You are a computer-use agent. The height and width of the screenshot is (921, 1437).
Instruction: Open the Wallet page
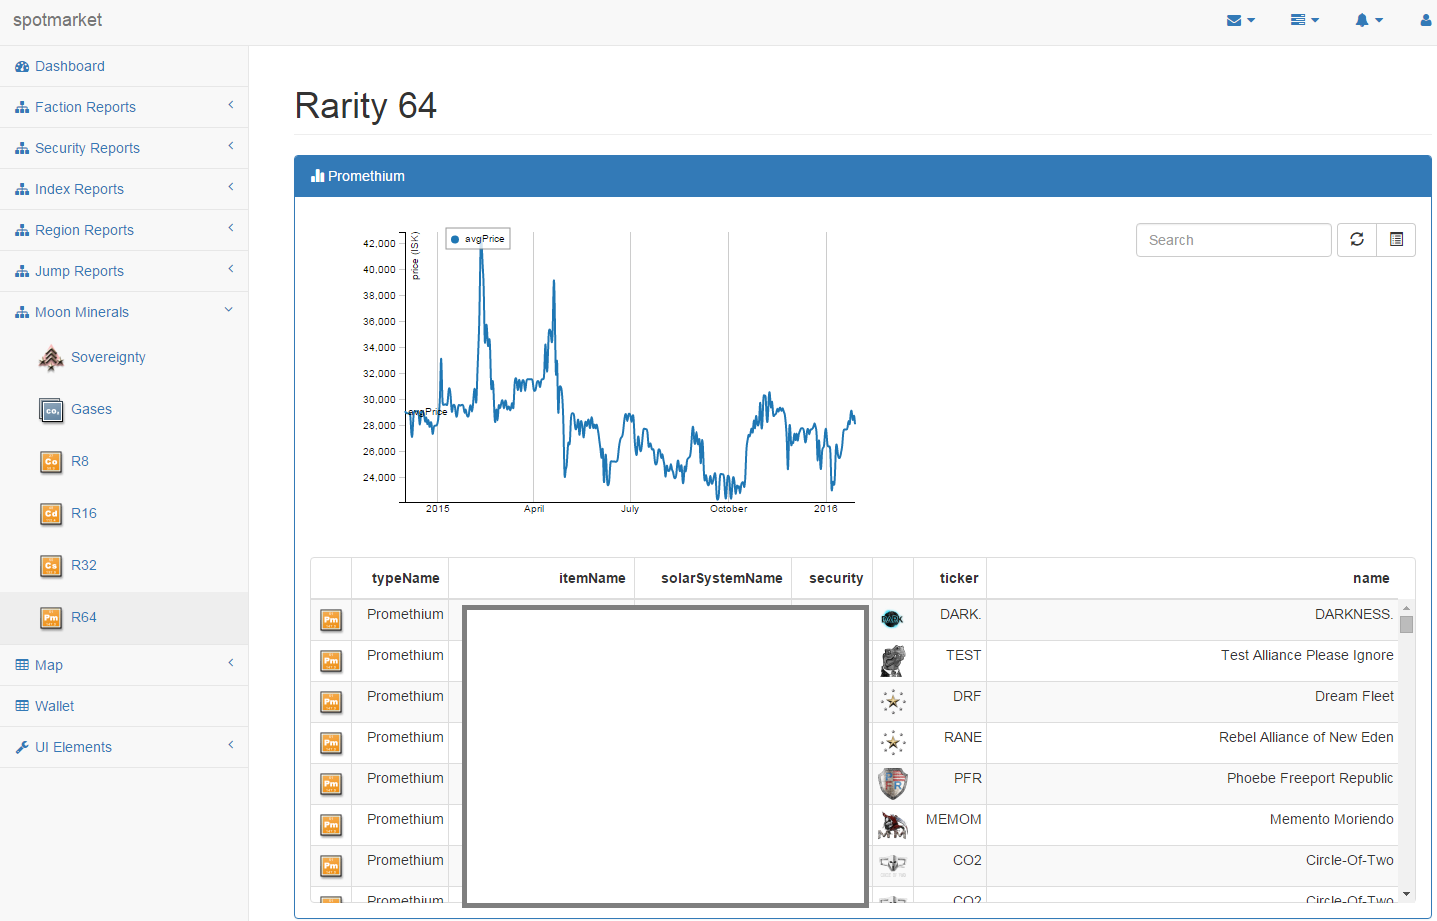[54, 706]
